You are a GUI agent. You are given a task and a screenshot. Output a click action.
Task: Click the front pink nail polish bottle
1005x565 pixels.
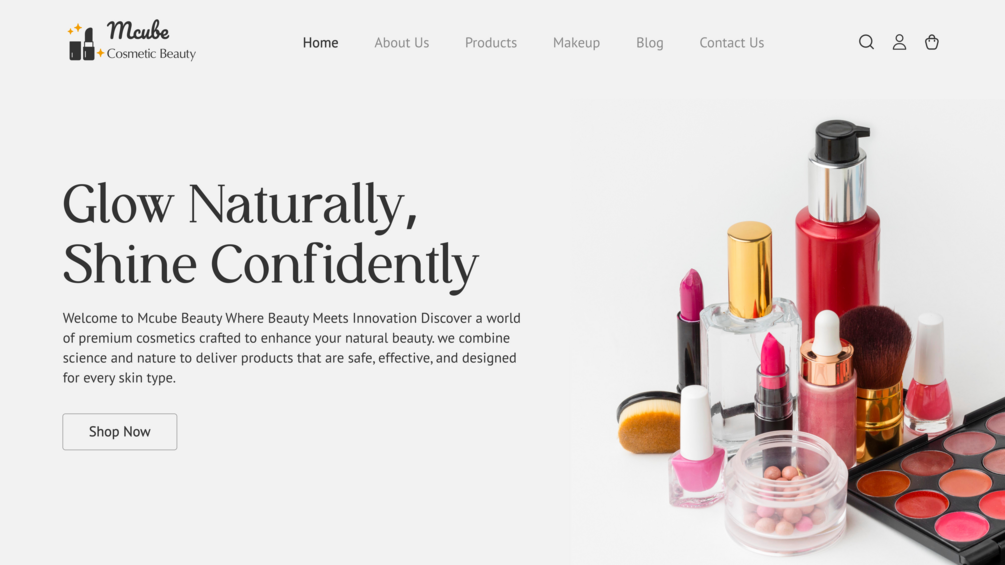click(x=696, y=446)
